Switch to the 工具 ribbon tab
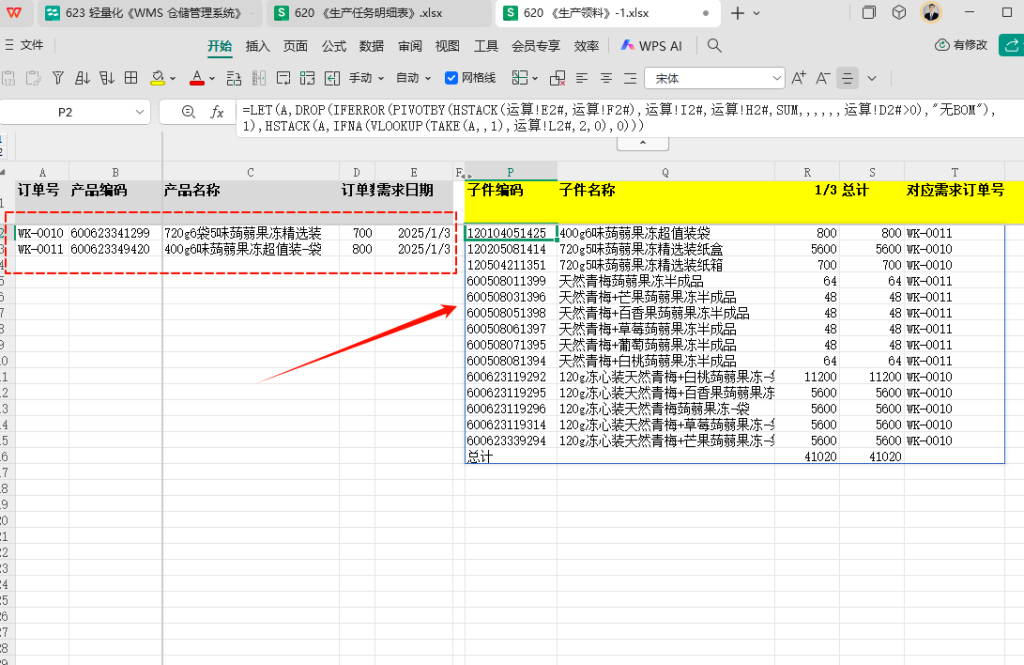 tap(486, 46)
